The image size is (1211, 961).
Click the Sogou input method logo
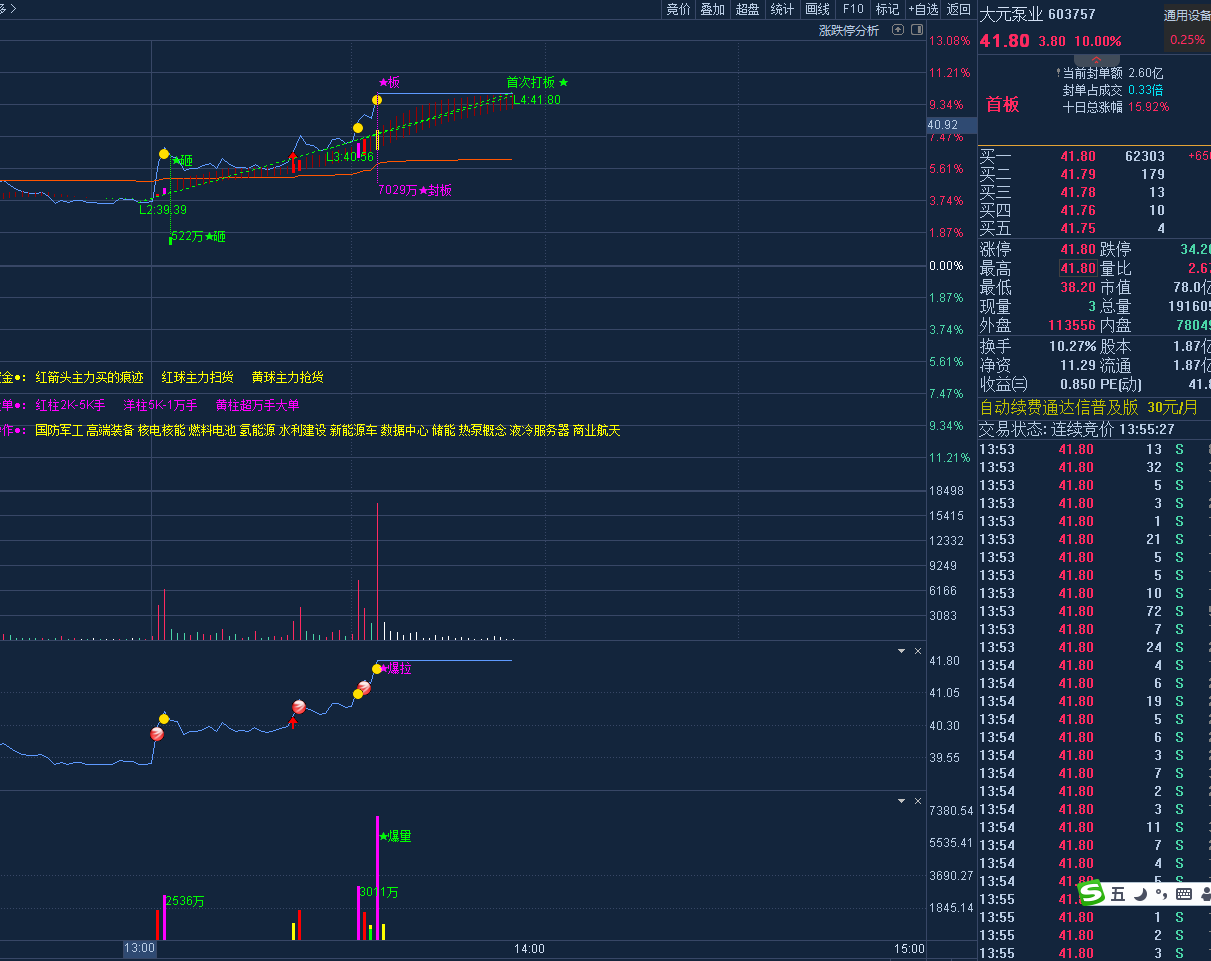[x=1092, y=893]
